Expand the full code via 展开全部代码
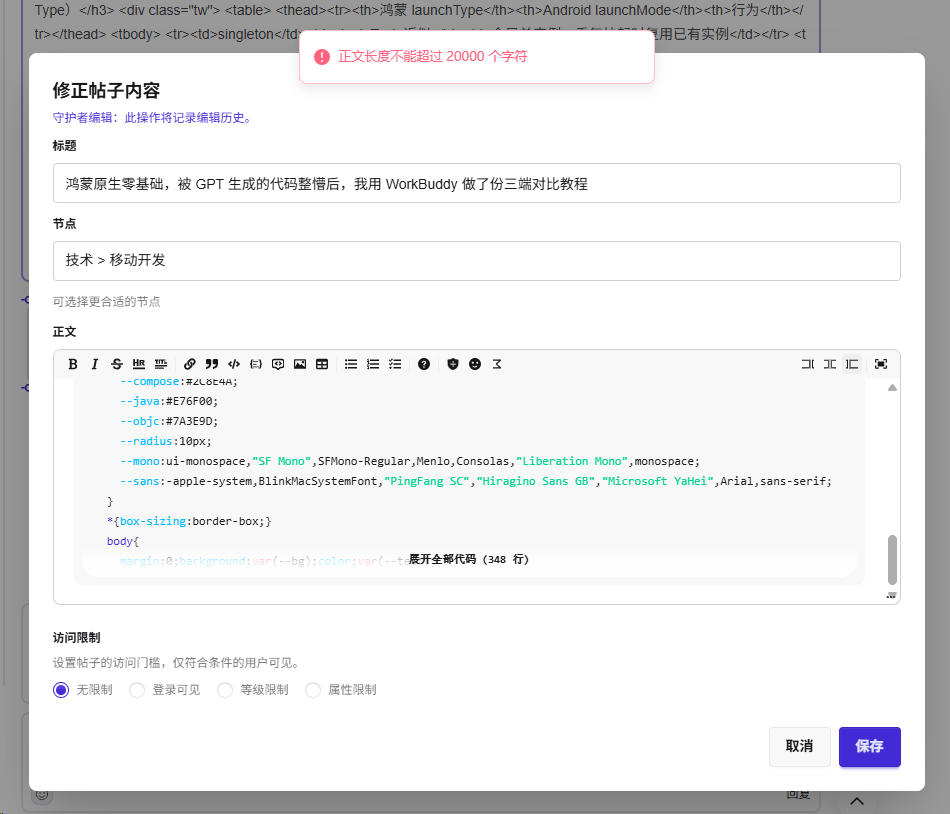The height and width of the screenshot is (814, 950). coord(469,560)
